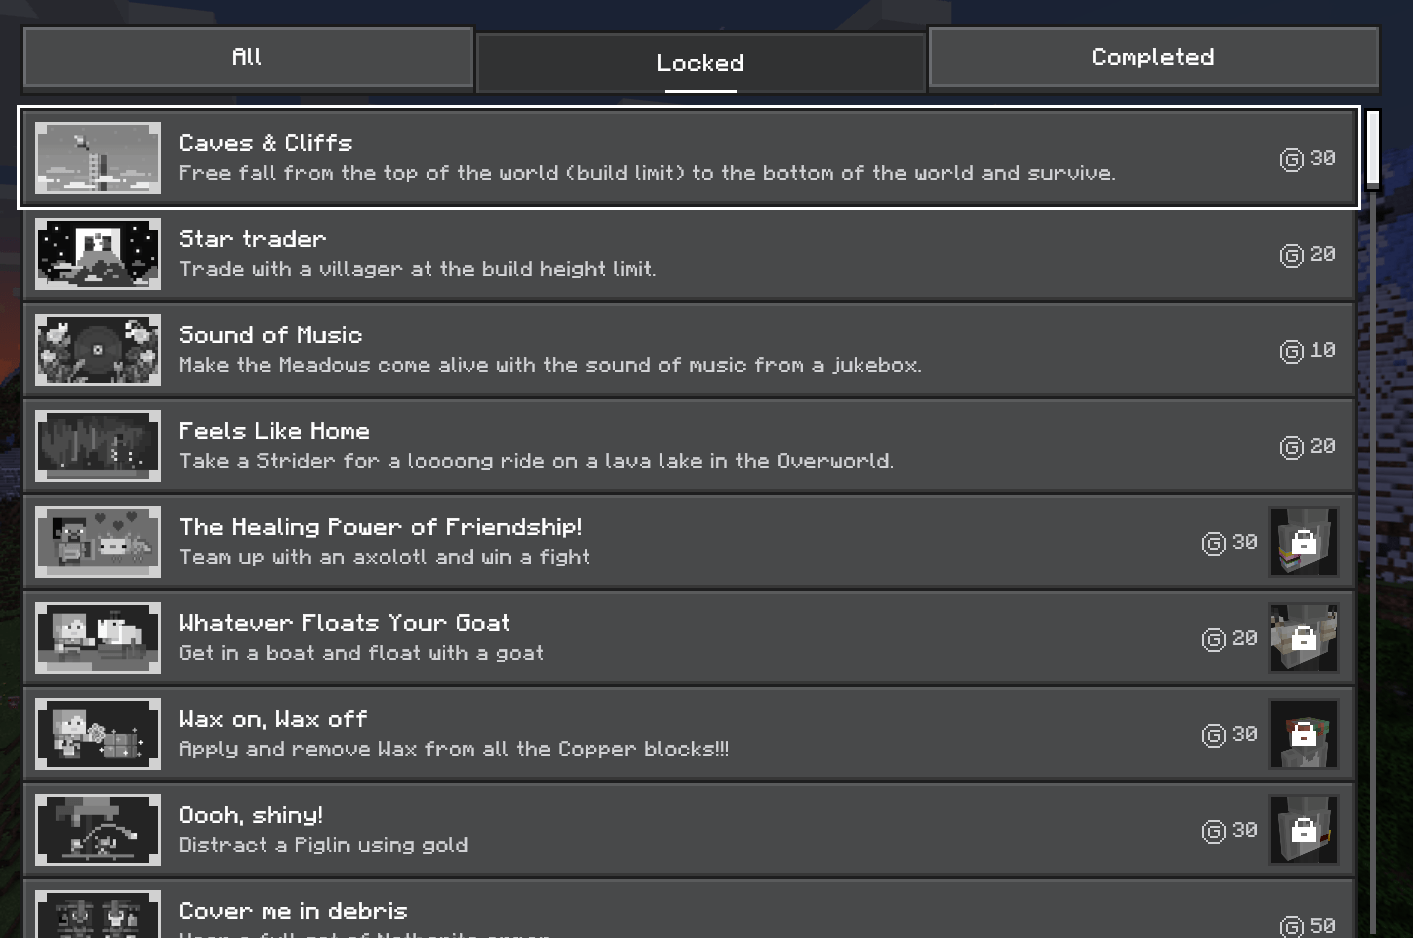This screenshot has width=1413, height=938.
Task: Select the "Star trader" title text
Action: pyautogui.click(x=252, y=239)
